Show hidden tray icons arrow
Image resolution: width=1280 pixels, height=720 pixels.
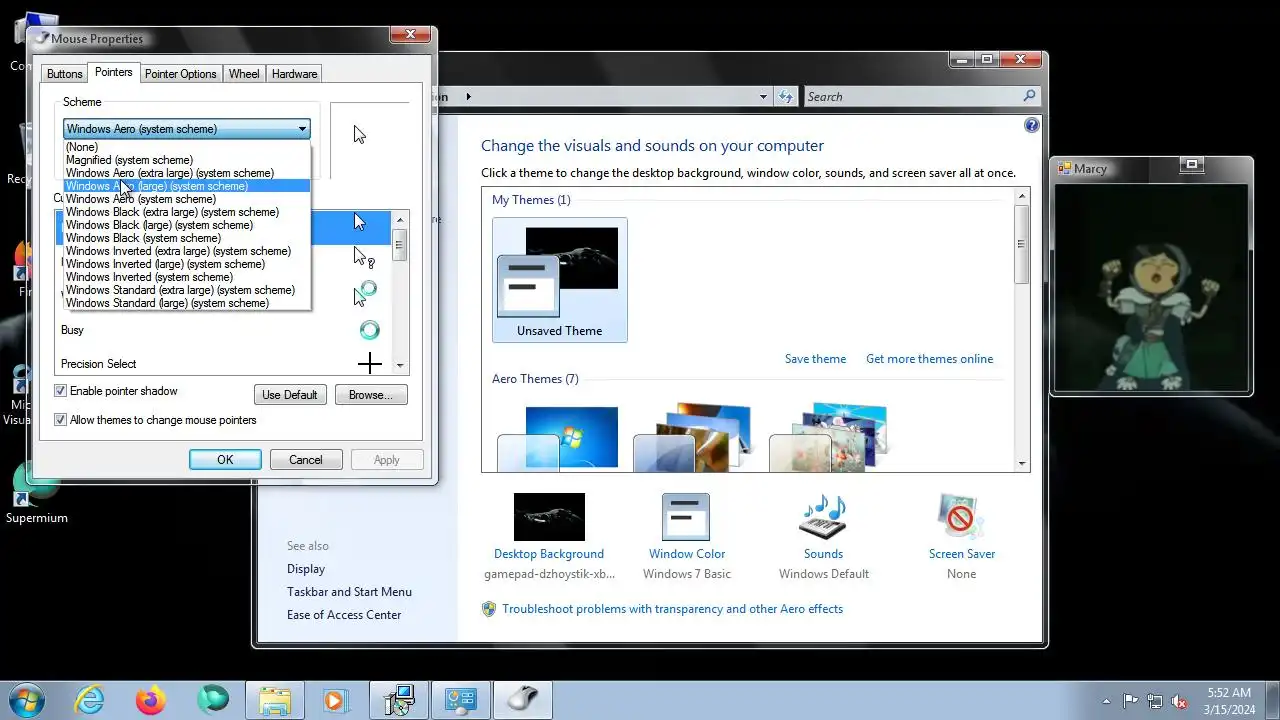point(1106,701)
